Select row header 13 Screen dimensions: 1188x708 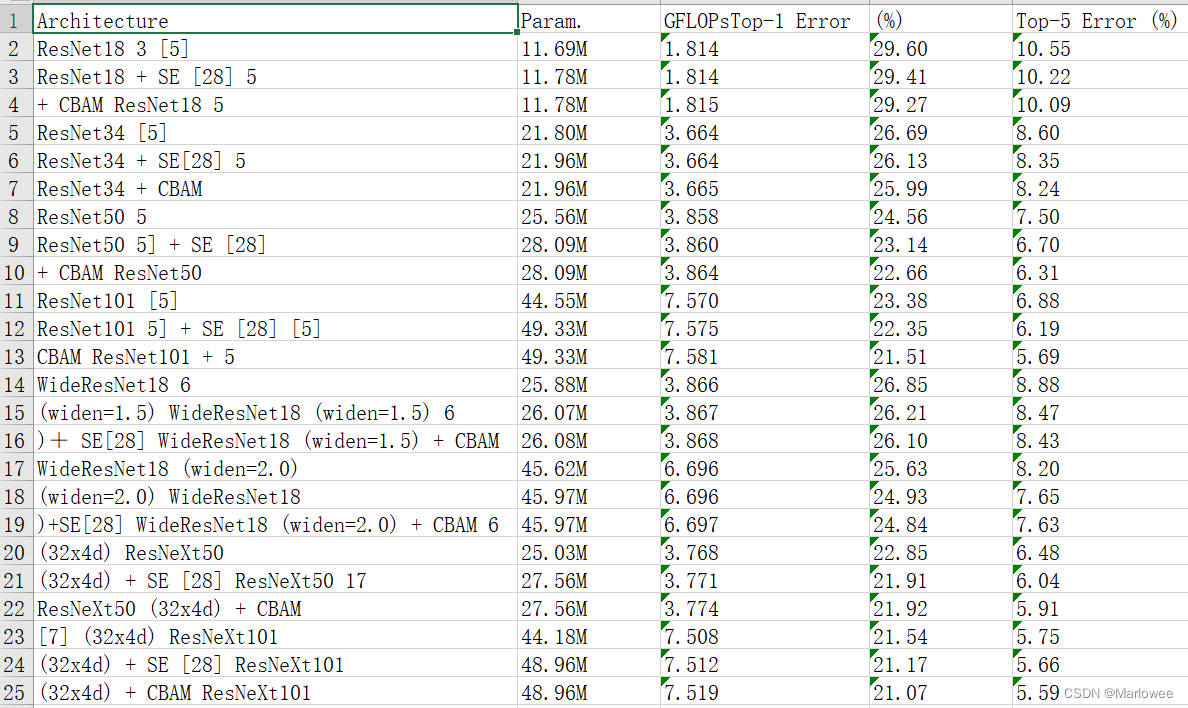[x=16, y=356]
